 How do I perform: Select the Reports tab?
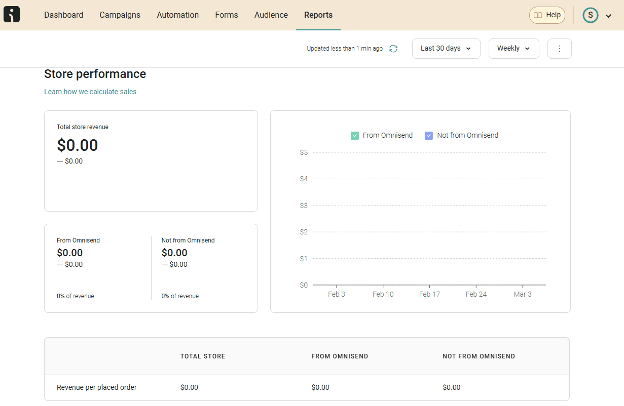318,15
